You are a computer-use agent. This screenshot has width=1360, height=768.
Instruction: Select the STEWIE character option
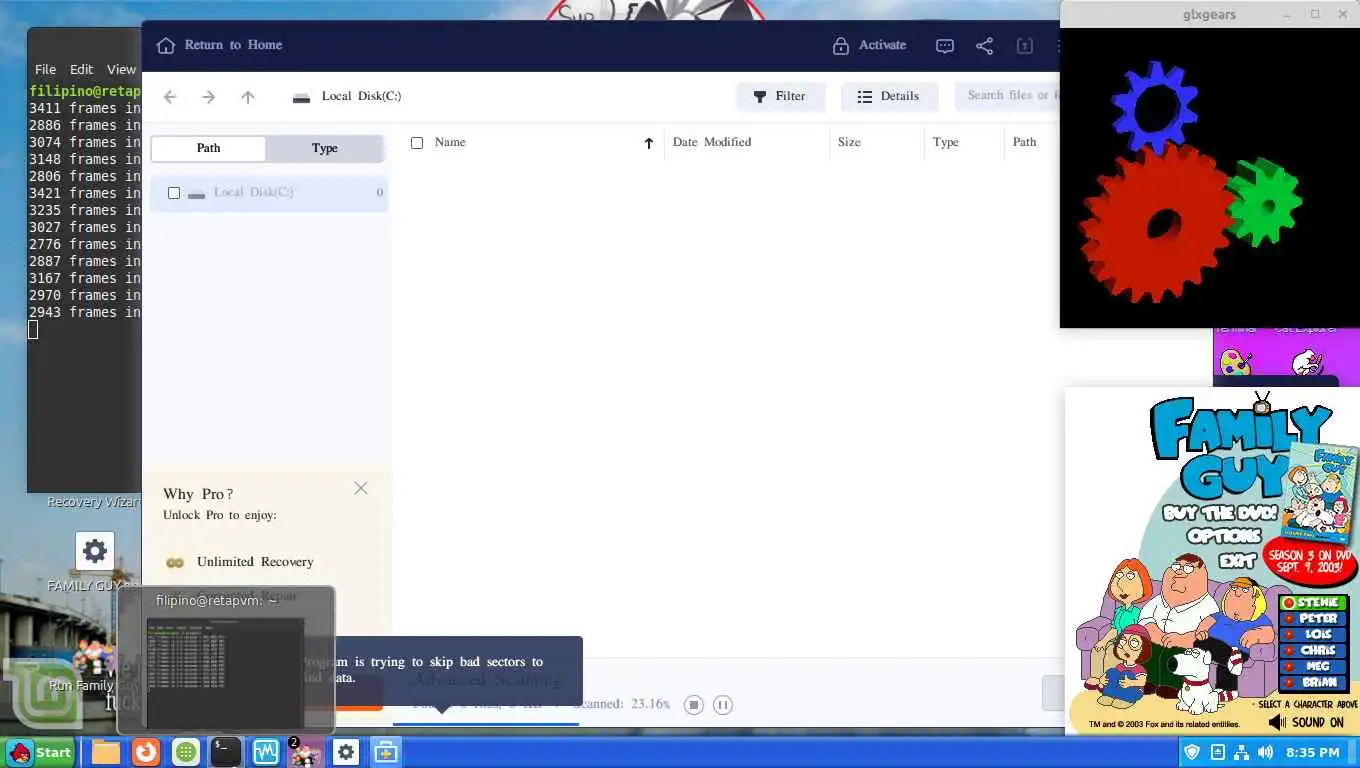1314,603
